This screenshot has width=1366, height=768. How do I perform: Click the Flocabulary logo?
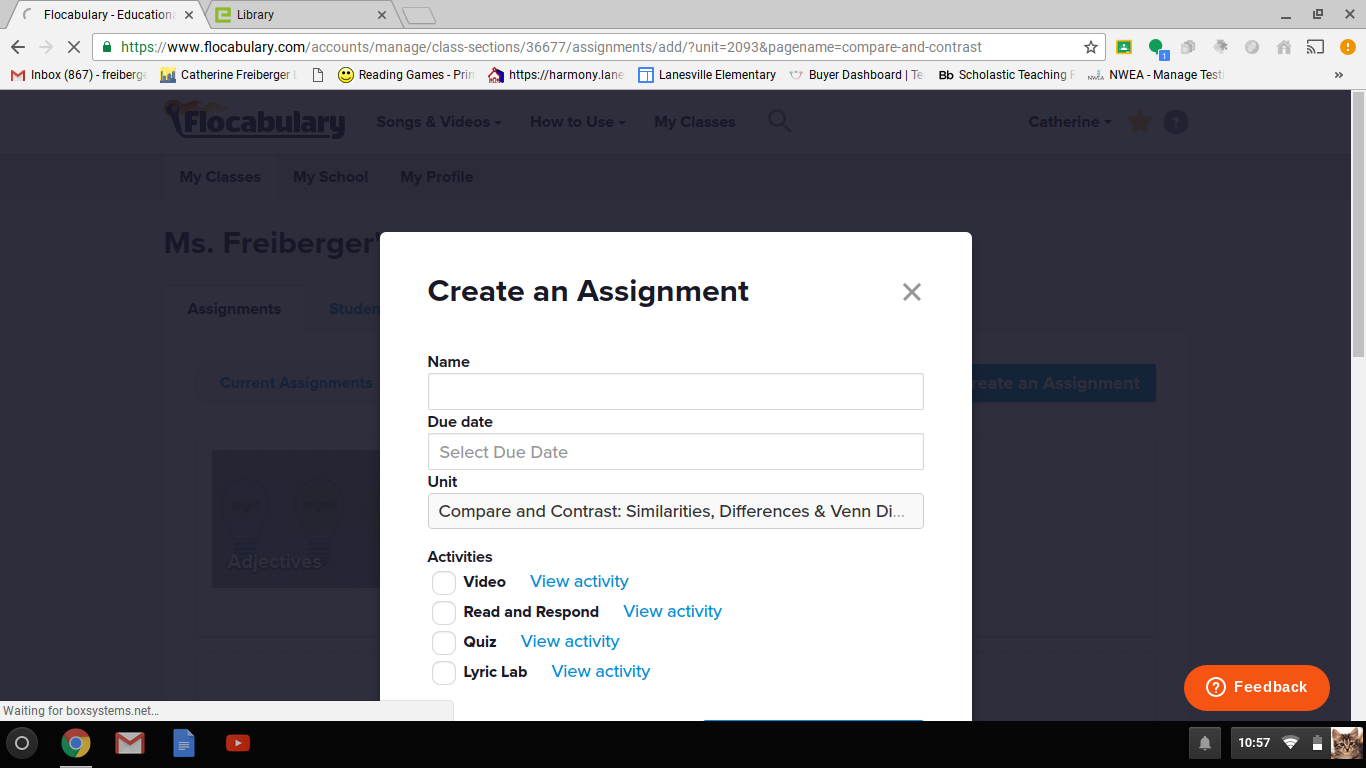[256, 120]
